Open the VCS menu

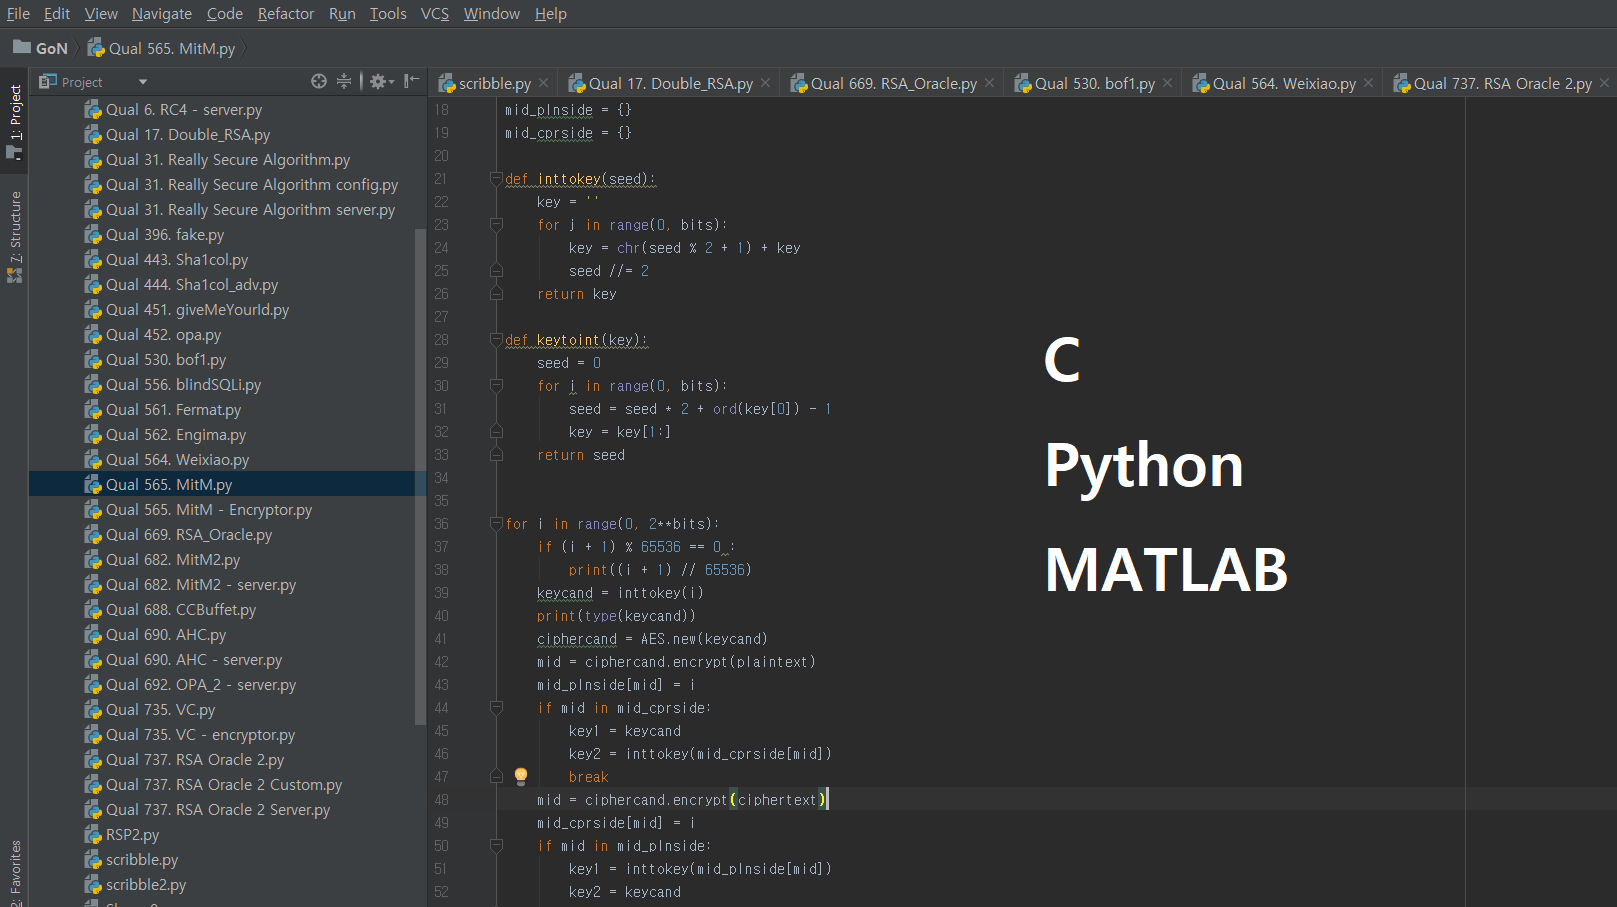[435, 14]
